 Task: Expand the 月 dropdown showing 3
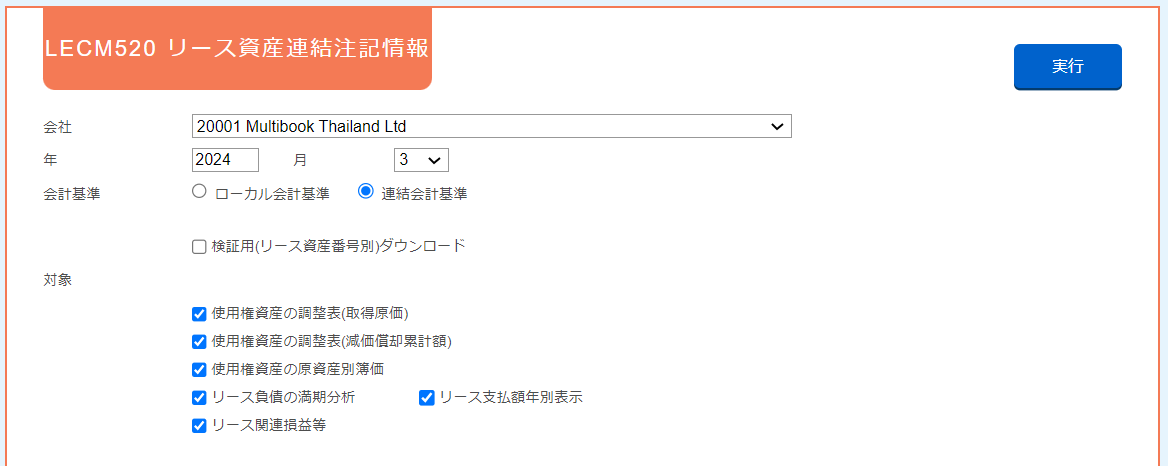pos(421,160)
